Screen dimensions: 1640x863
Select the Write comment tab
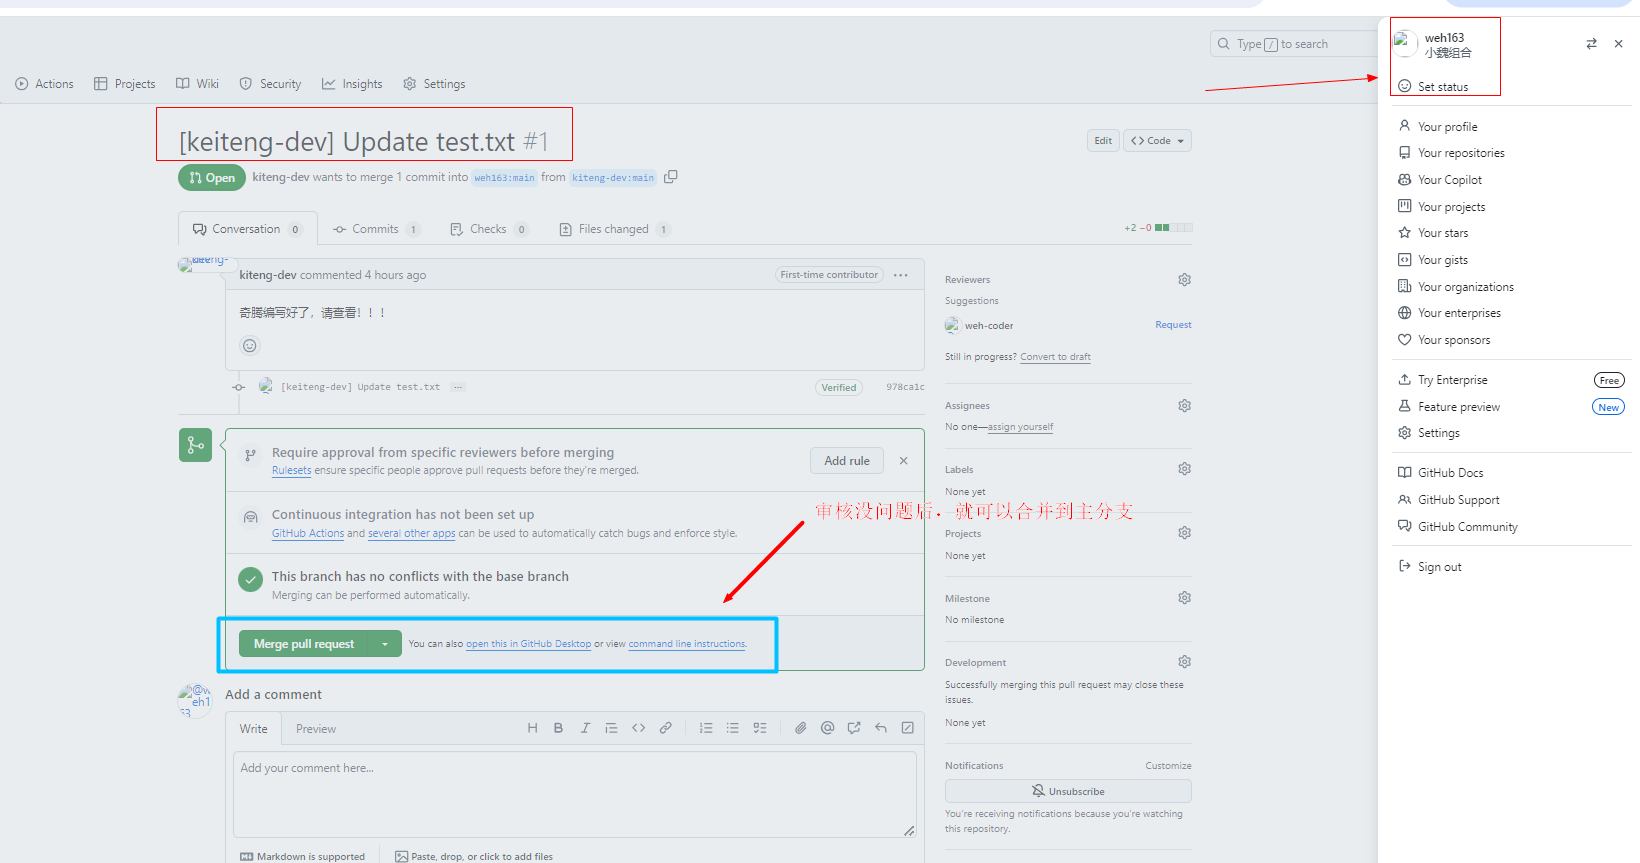tap(254, 729)
